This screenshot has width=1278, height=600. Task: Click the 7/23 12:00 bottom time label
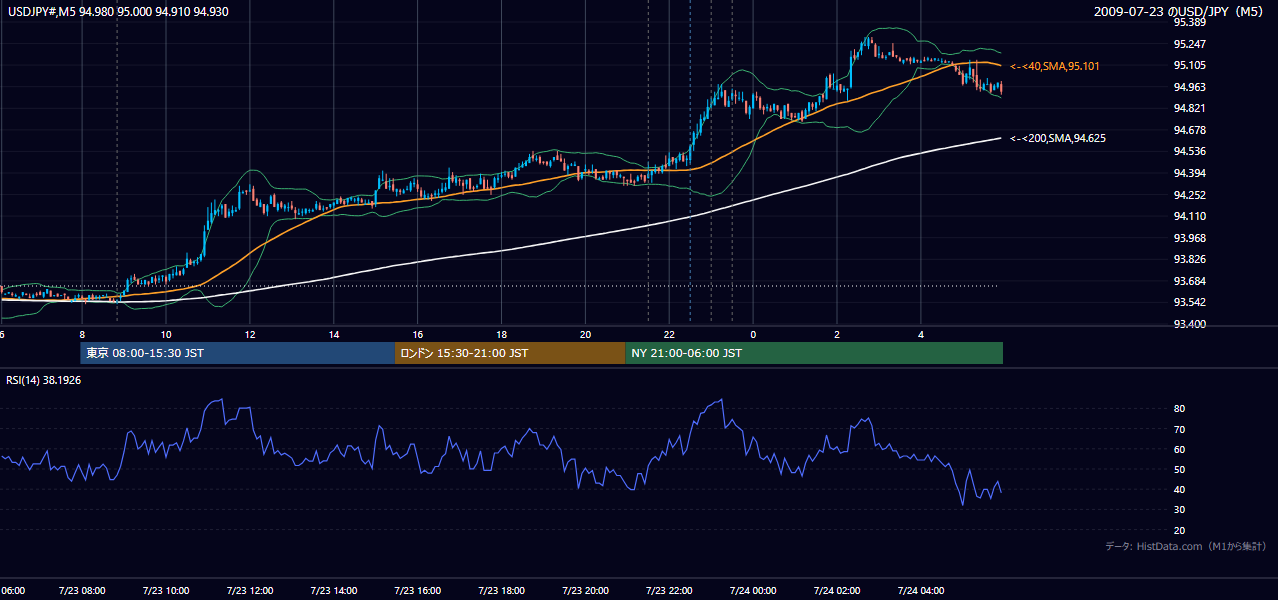(x=250, y=591)
